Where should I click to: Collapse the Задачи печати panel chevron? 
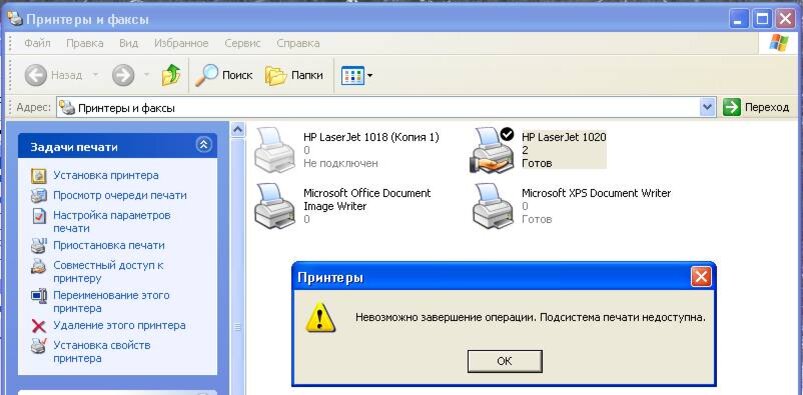point(203,145)
